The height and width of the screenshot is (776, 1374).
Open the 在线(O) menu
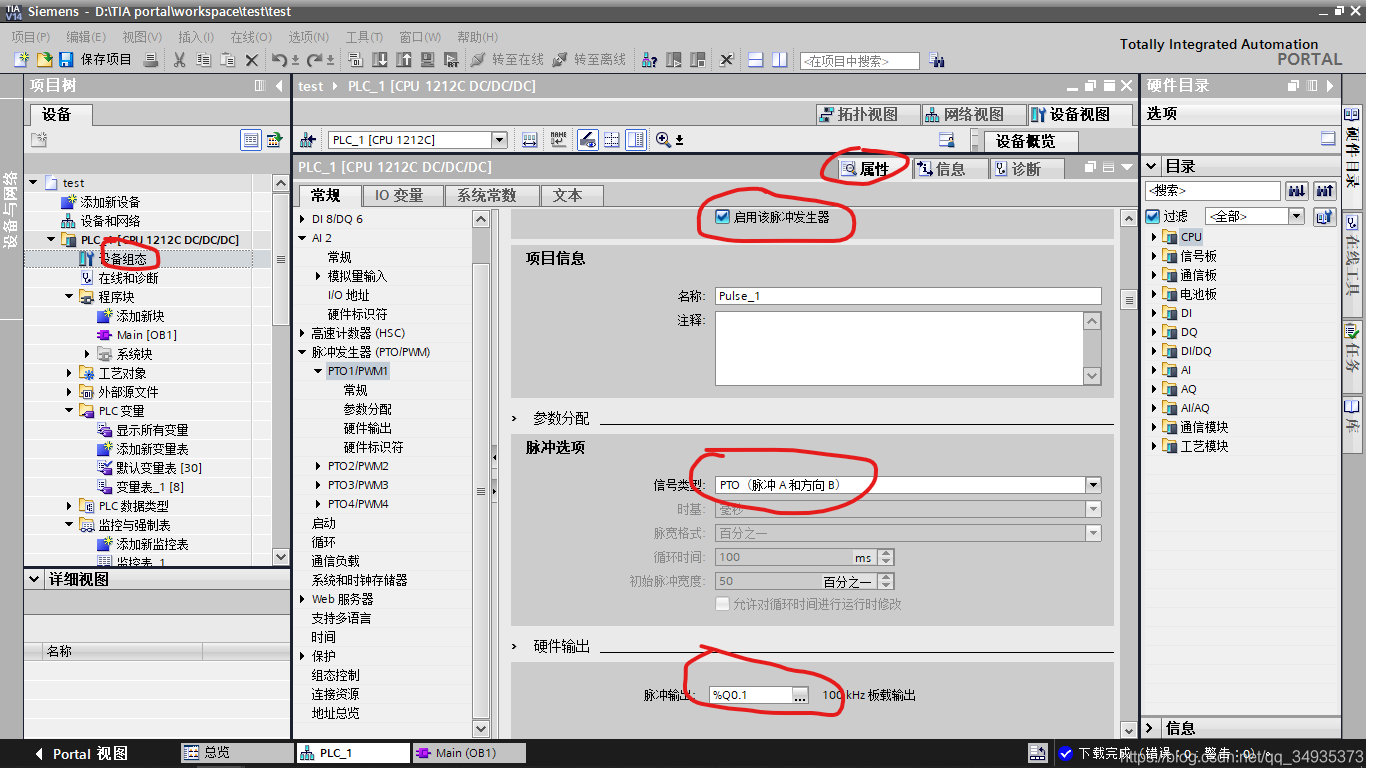[251, 37]
